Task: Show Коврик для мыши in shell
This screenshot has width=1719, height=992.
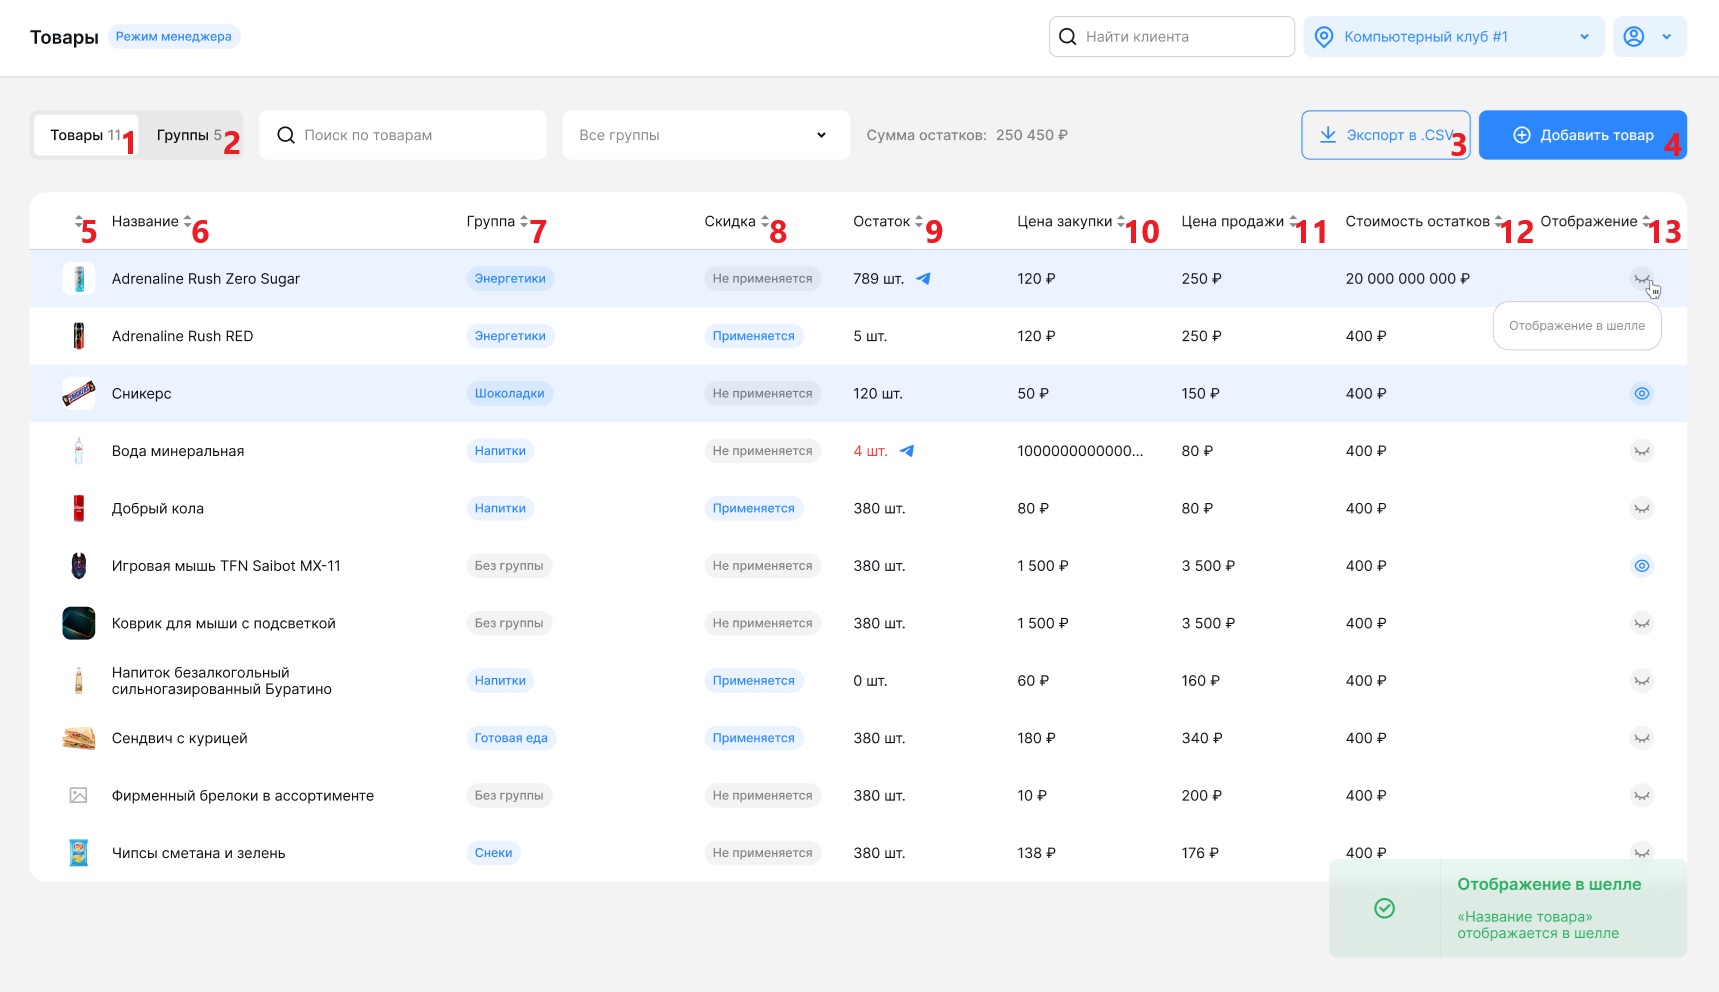Action: pos(1641,623)
